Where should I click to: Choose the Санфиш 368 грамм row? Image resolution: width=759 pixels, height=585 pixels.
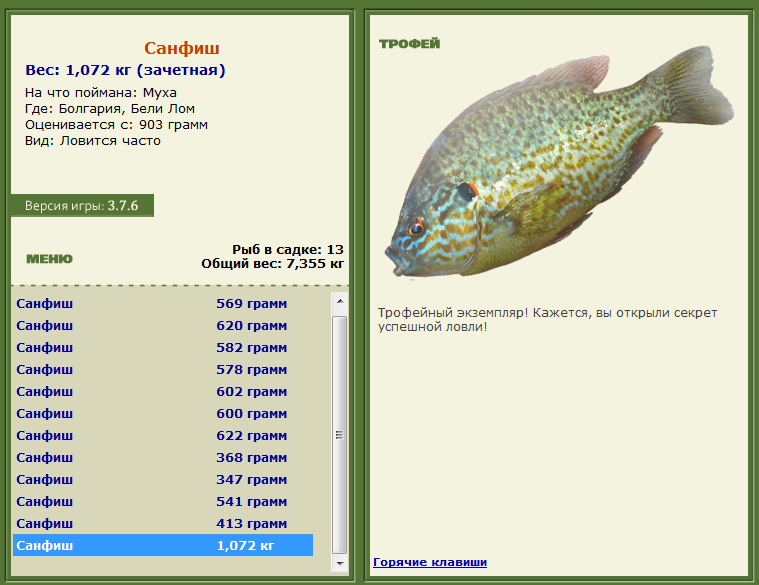pos(162,458)
